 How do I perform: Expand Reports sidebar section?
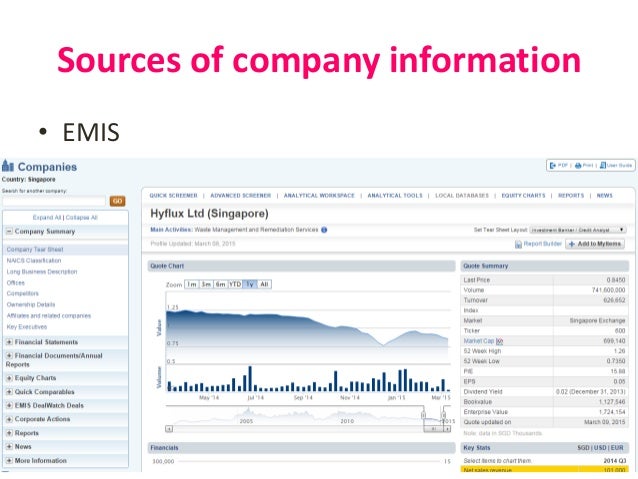[9, 433]
